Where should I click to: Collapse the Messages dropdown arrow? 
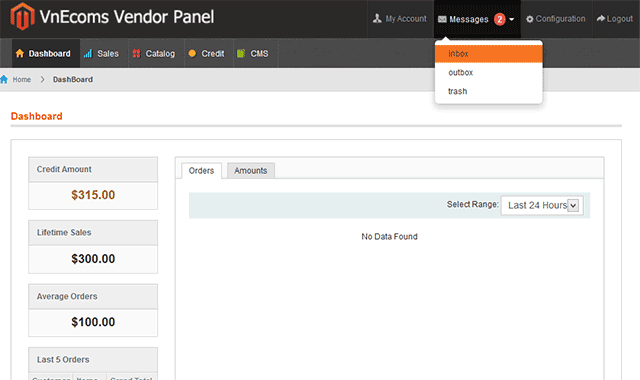click(511, 19)
